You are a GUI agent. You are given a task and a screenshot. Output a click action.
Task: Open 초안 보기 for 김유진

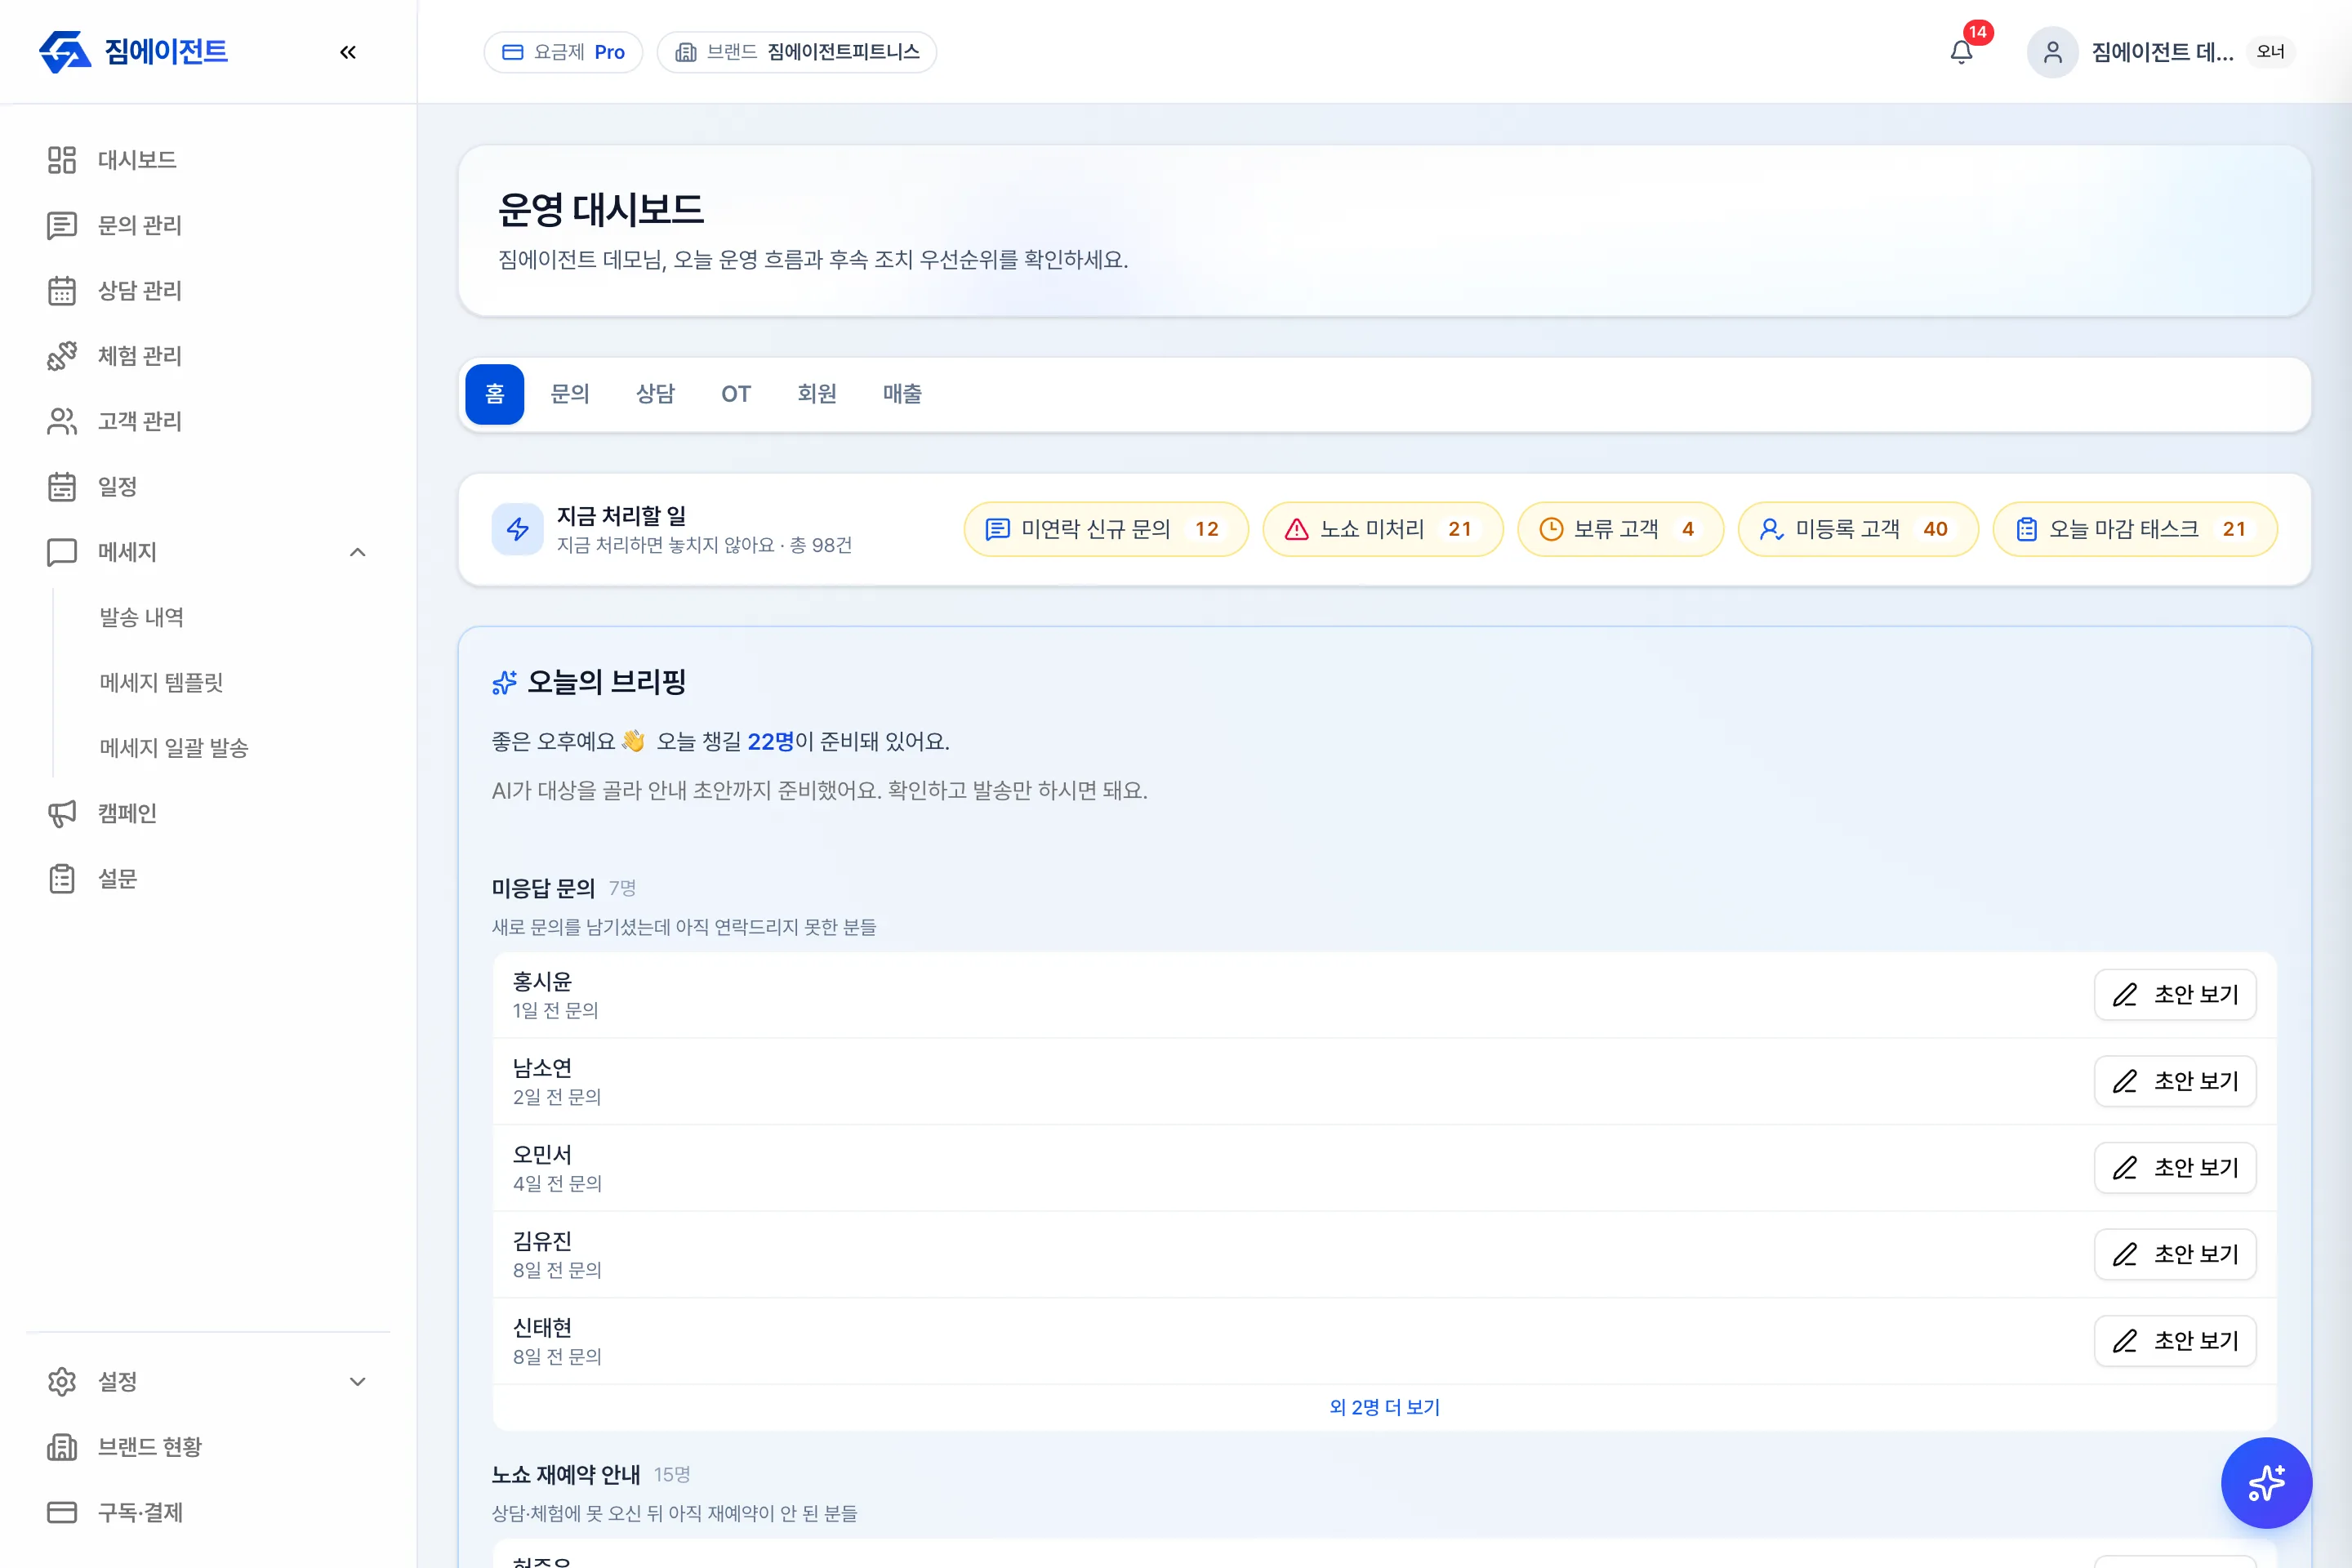(x=2175, y=1254)
